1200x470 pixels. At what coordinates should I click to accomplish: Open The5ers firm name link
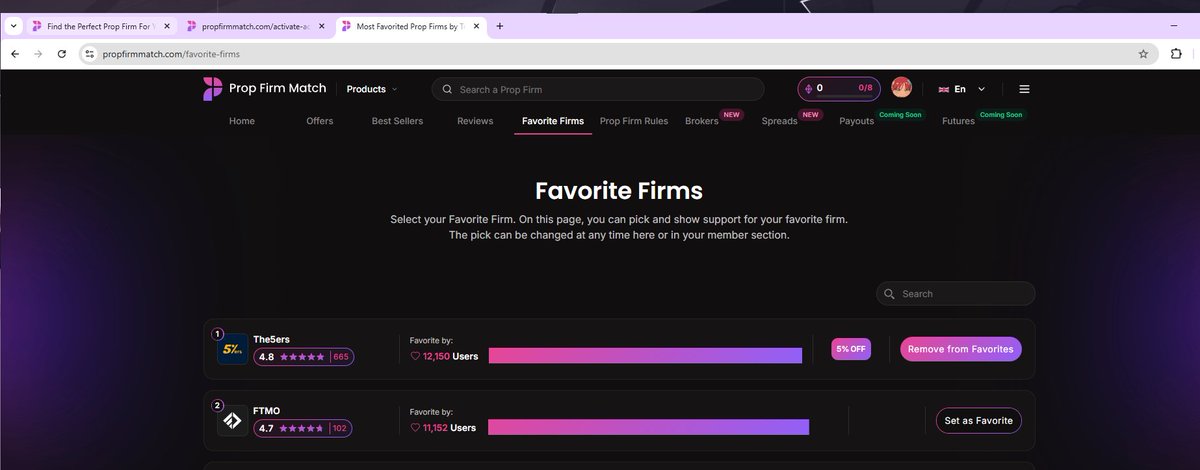(x=270, y=340)
